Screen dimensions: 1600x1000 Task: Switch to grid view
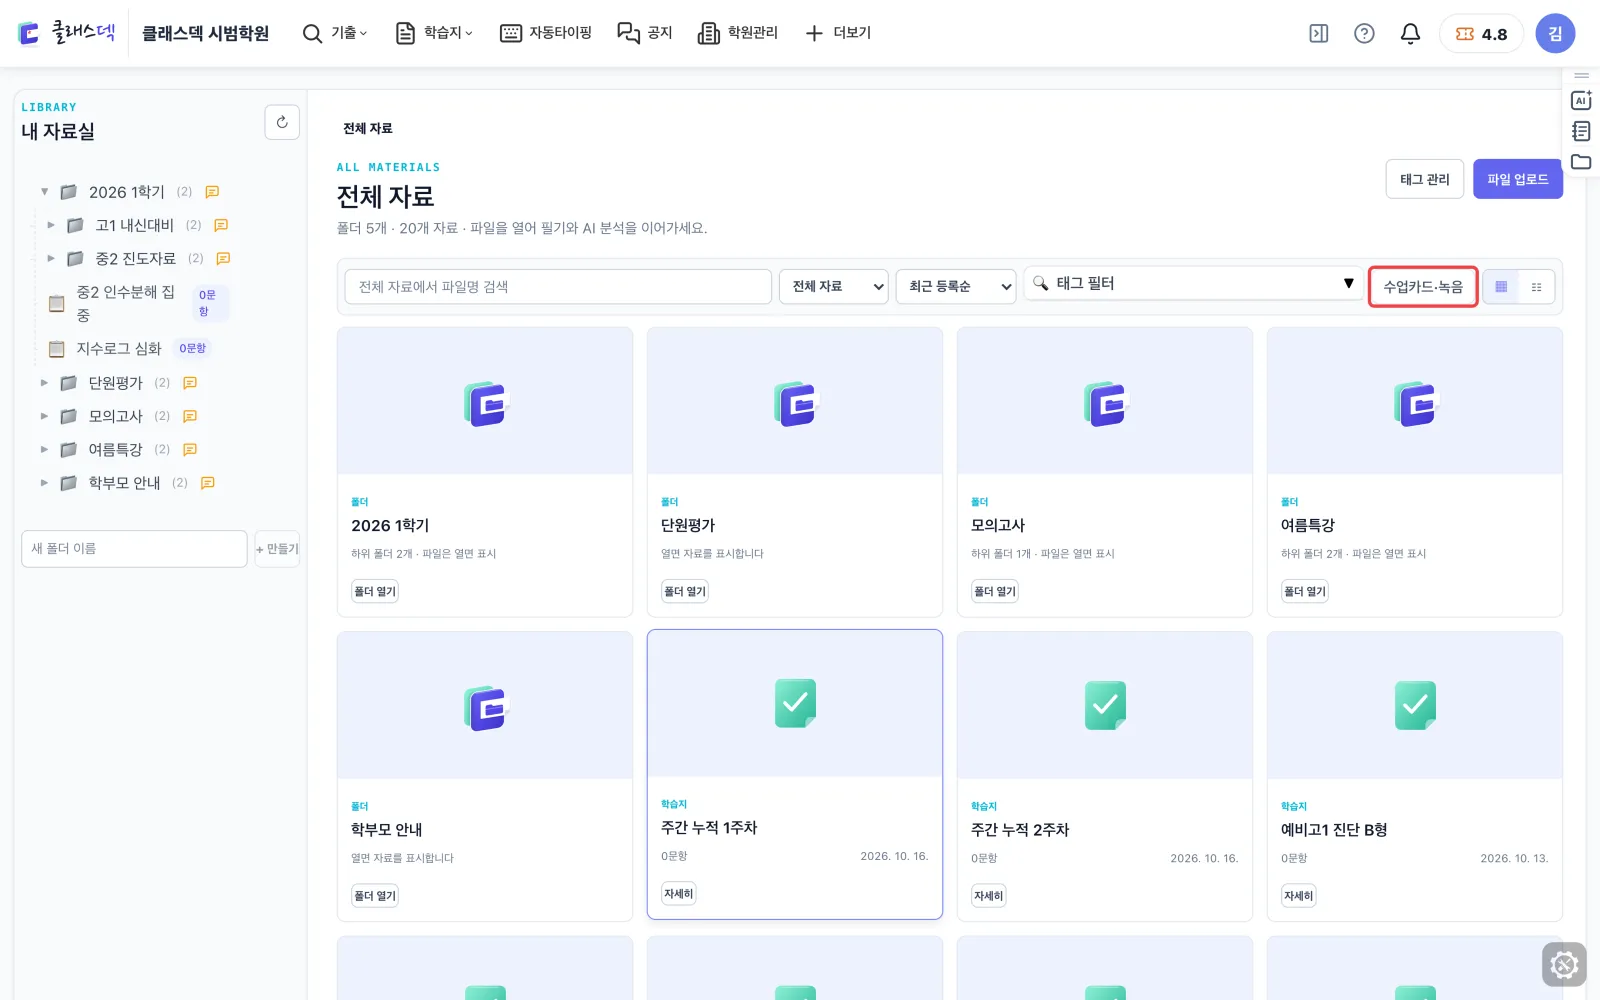pyautogui.click(x=1501, y=287)
